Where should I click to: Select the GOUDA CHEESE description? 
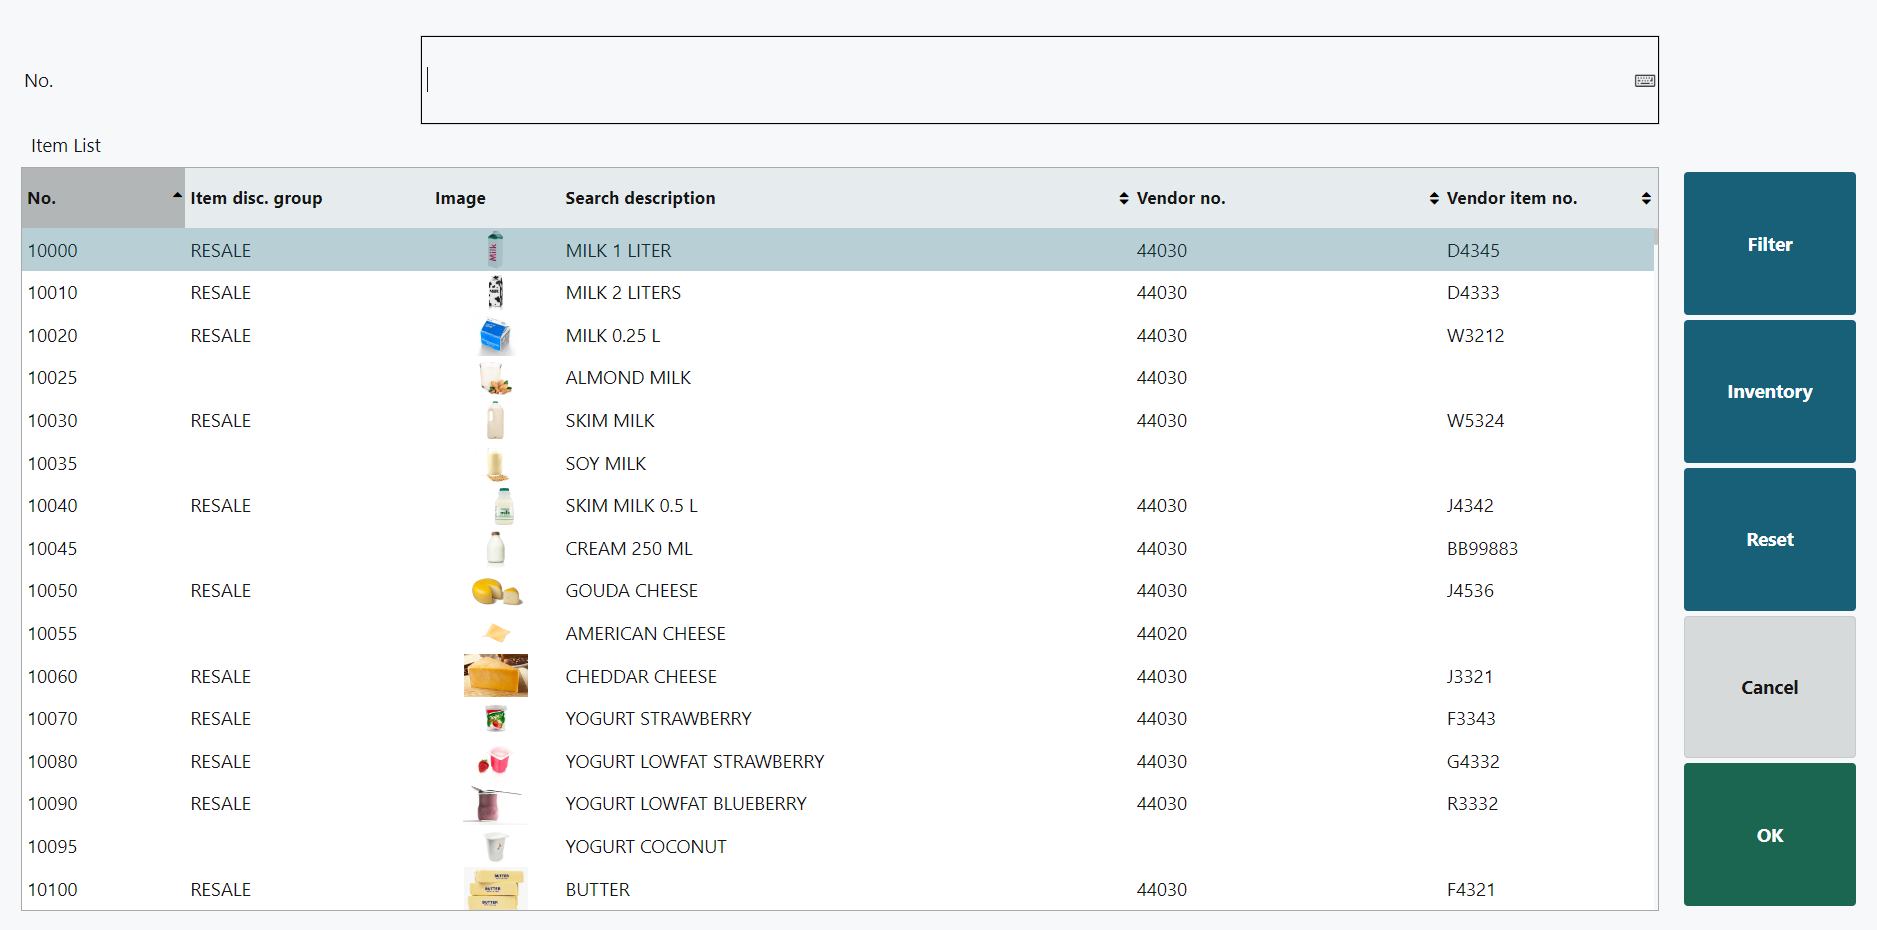632,591
